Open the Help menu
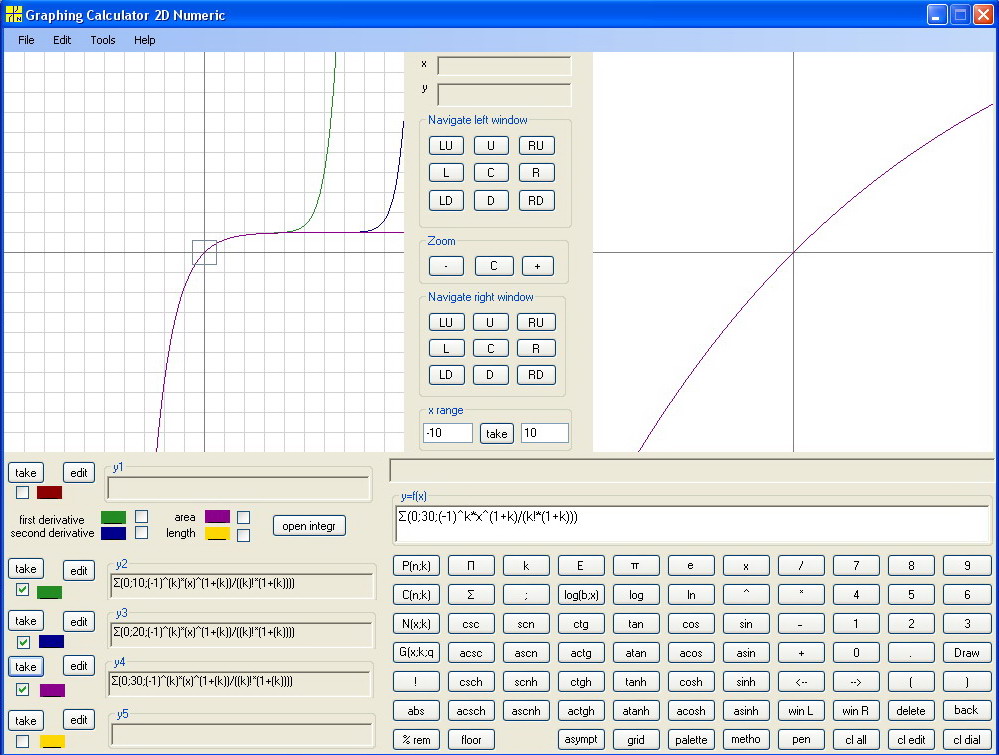This screenshot has height=755, width=999. 145,40
